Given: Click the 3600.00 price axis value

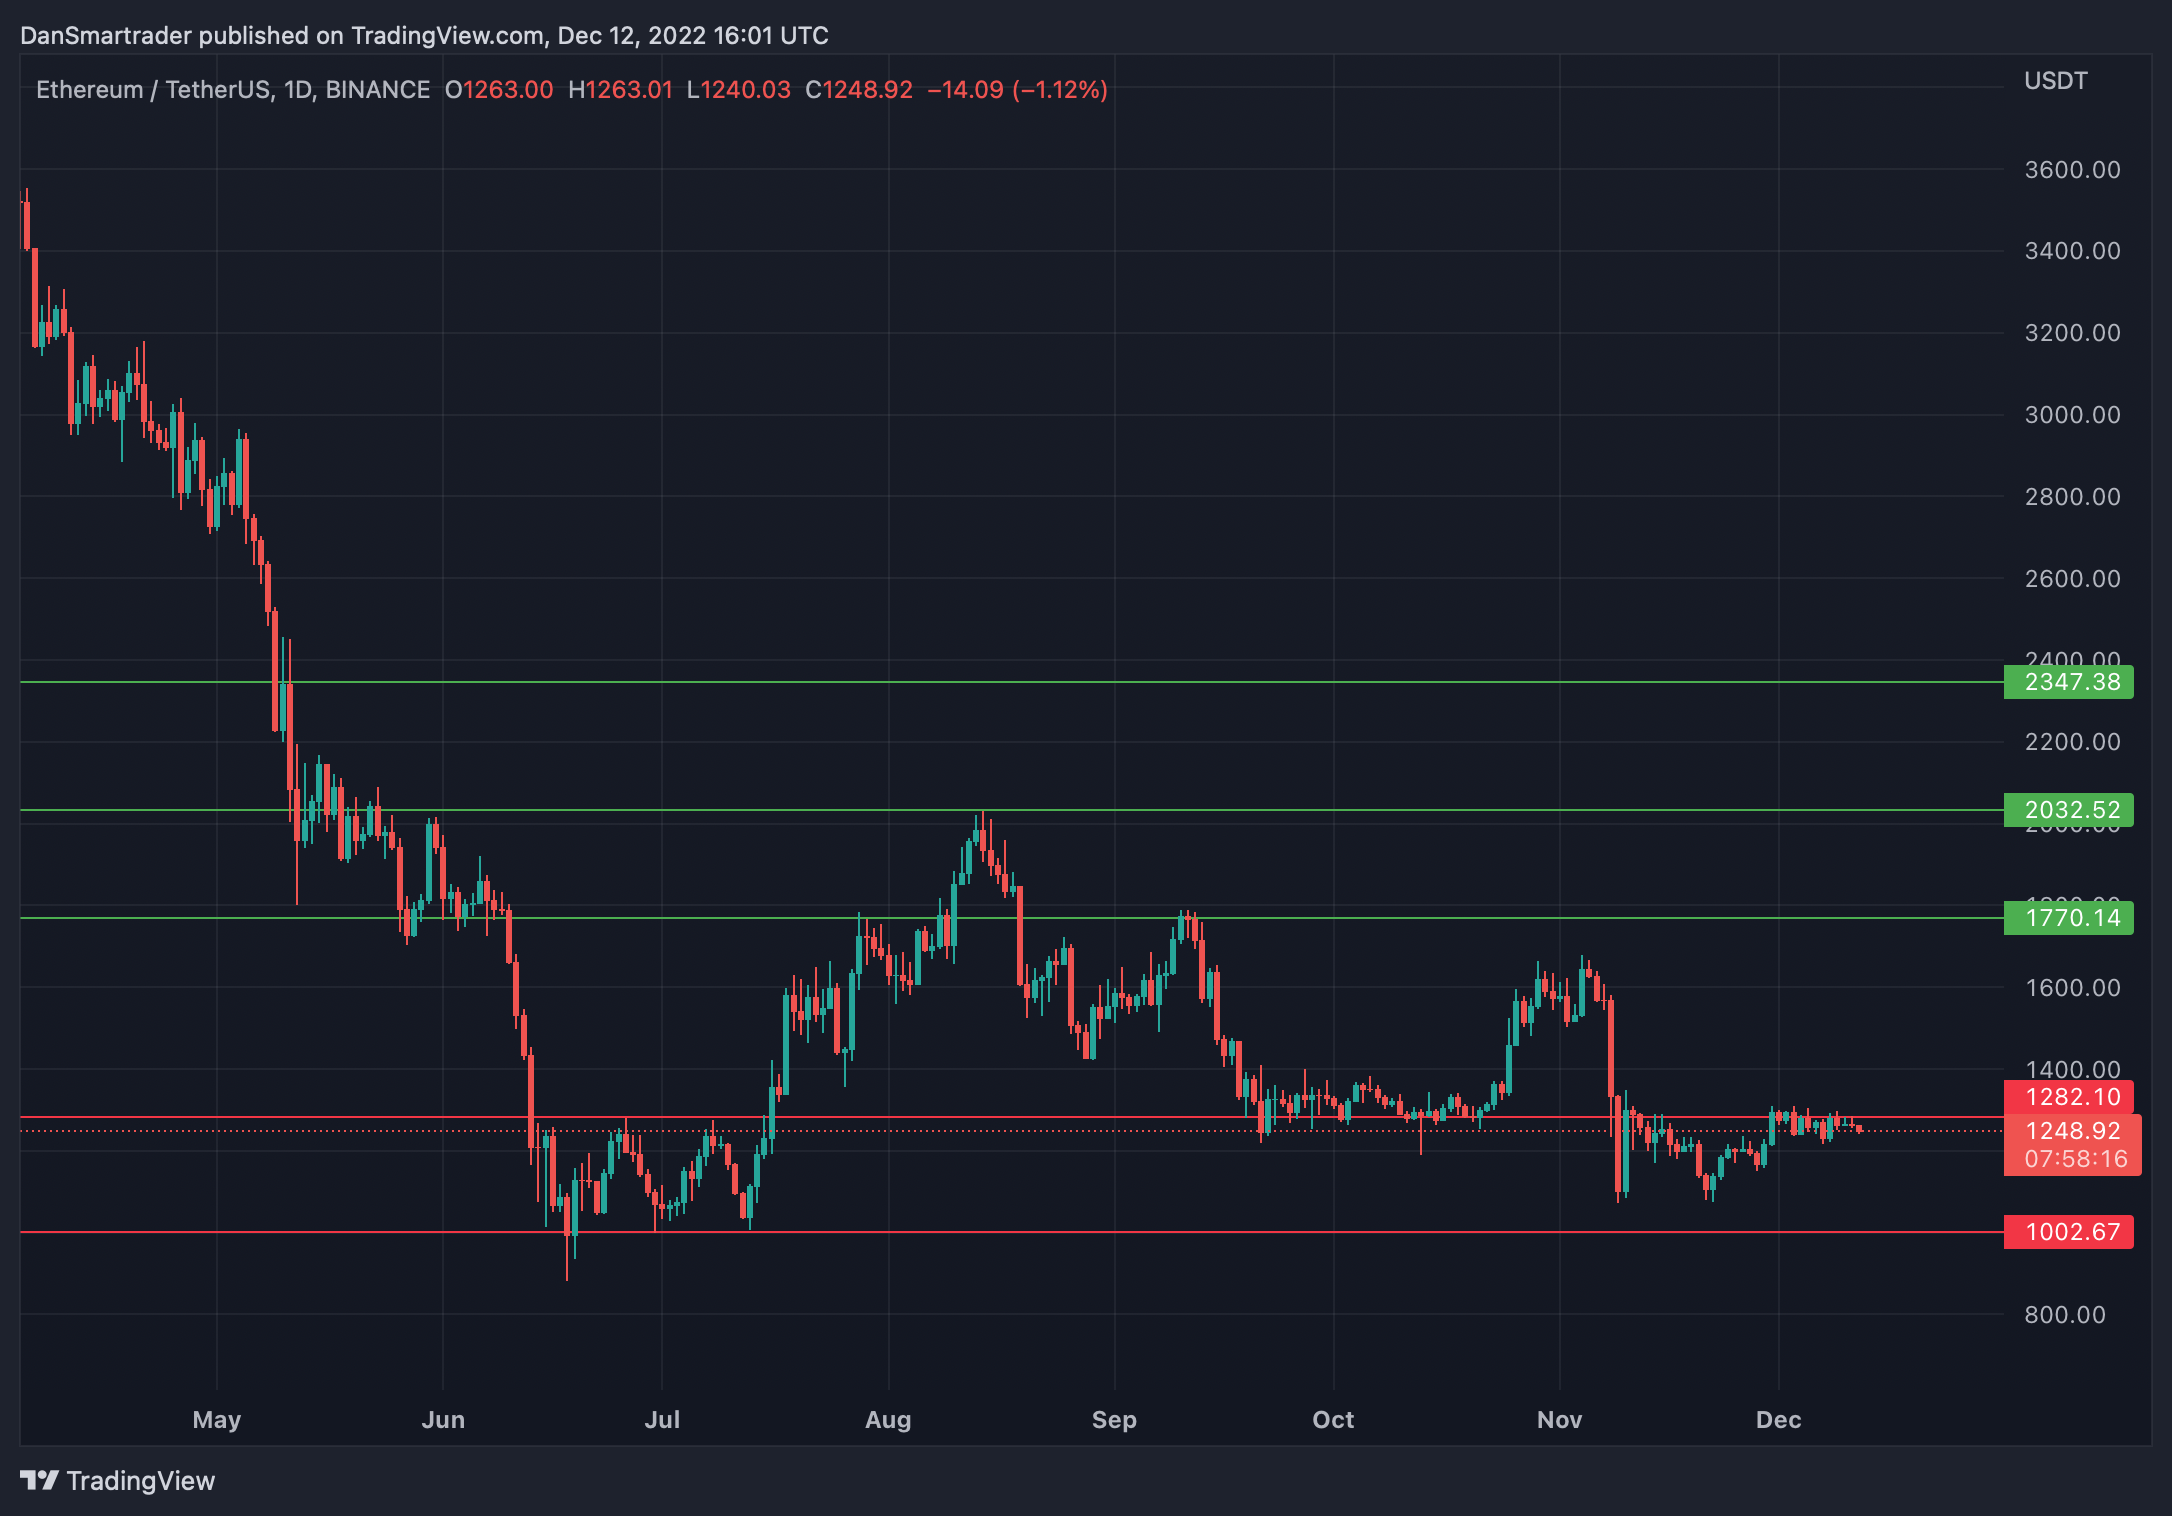Looking at the screenshot, I should (x=2072, y=169).
